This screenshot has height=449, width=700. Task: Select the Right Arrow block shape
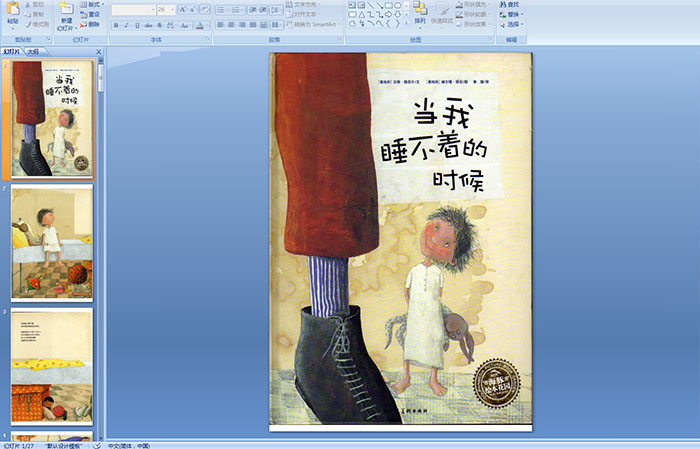(x=388, y=15)
